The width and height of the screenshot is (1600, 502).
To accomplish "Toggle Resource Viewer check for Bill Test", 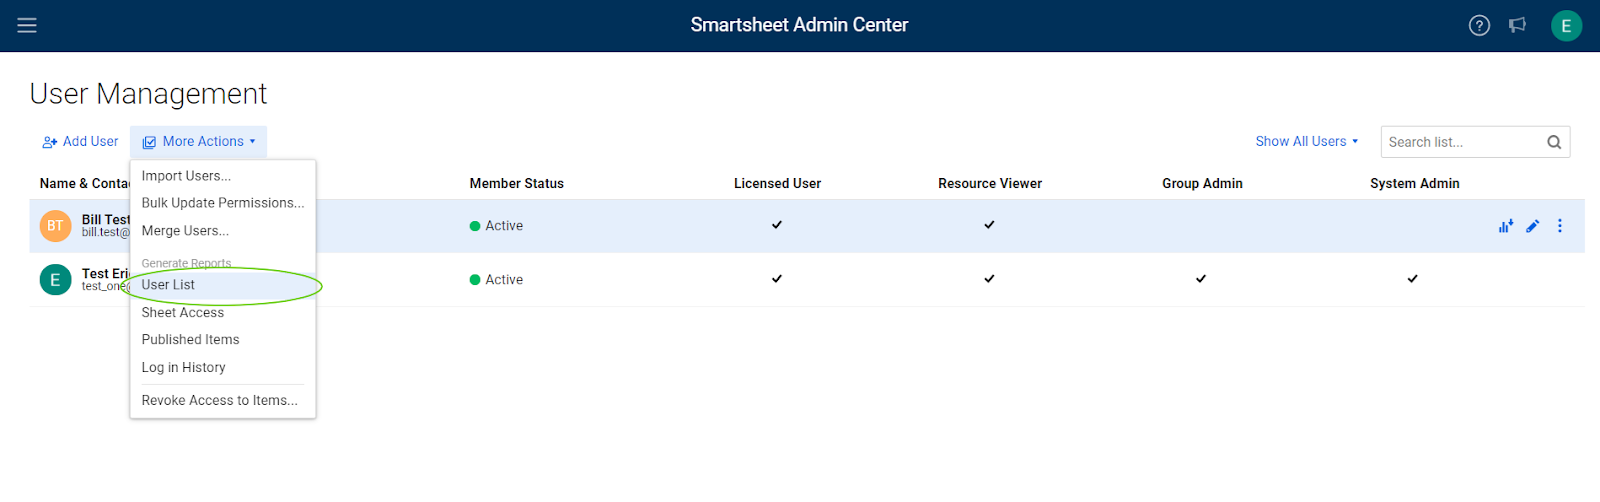I will [x=989, y=225].
